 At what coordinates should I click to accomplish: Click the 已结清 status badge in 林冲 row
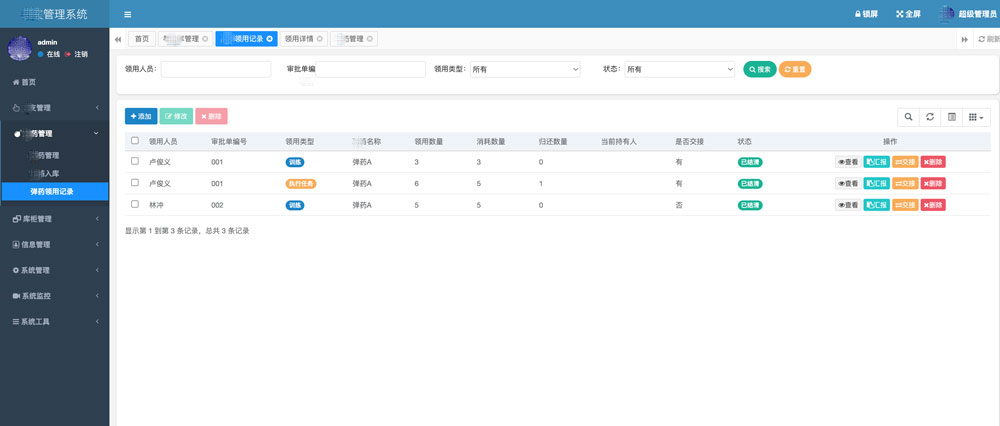tap(750, 205)
